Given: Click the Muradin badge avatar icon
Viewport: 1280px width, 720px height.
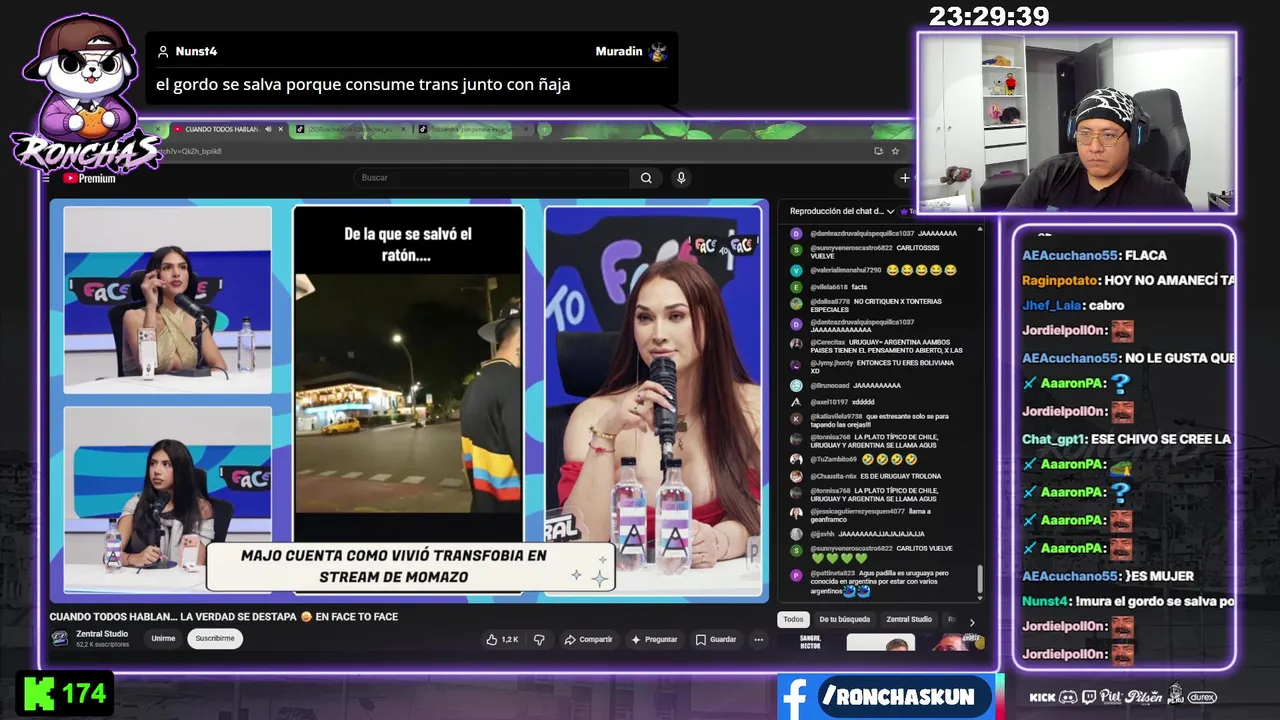Looking at the screenshot, I should 658,52.
